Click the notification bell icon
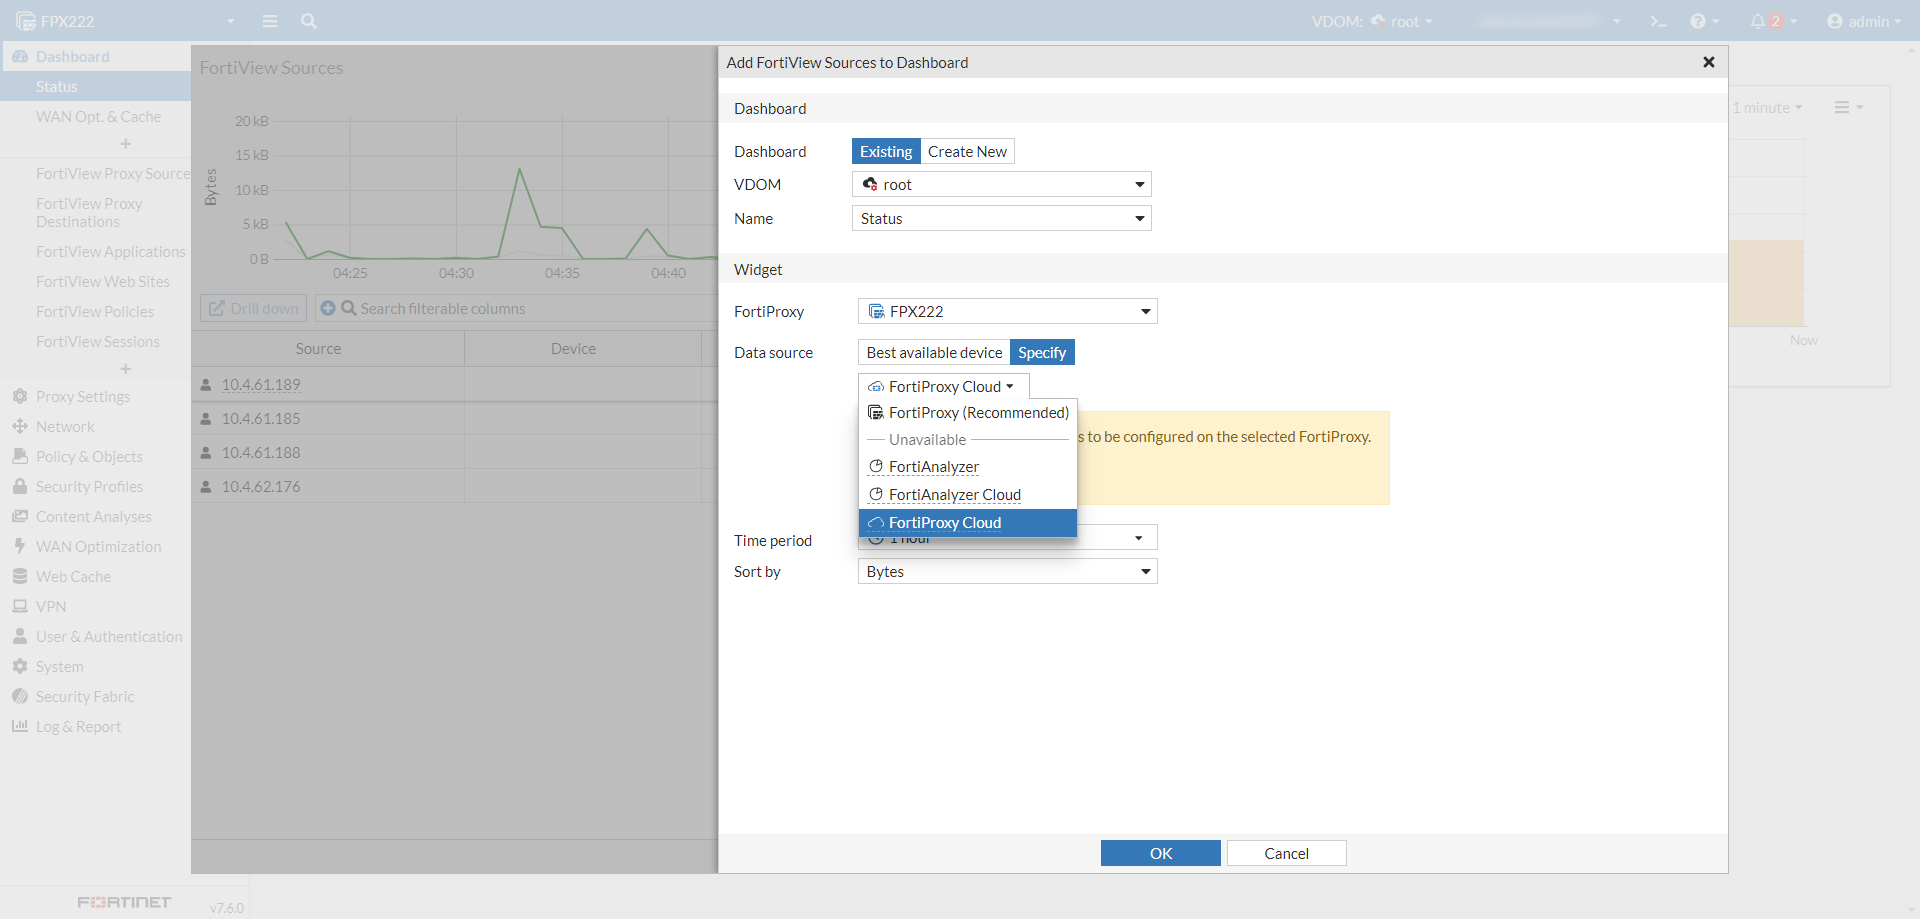The width and height of the screenshot is (1920, 919). [1758, 21]
